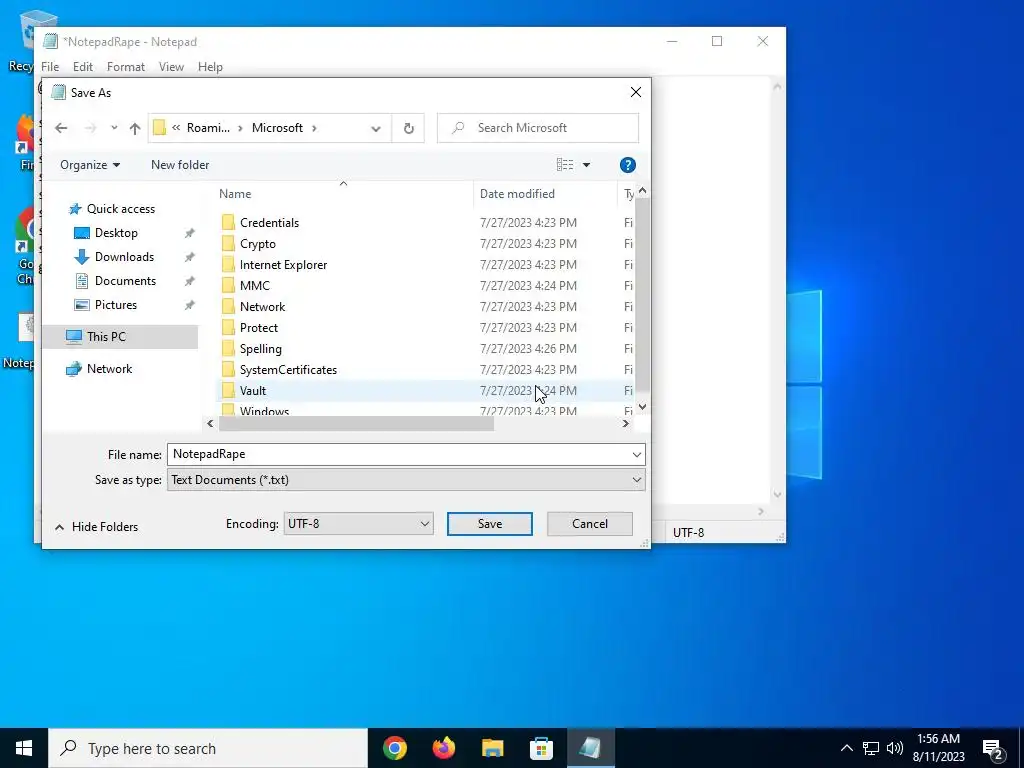Open Notepad Help menu

coord(210,67)
